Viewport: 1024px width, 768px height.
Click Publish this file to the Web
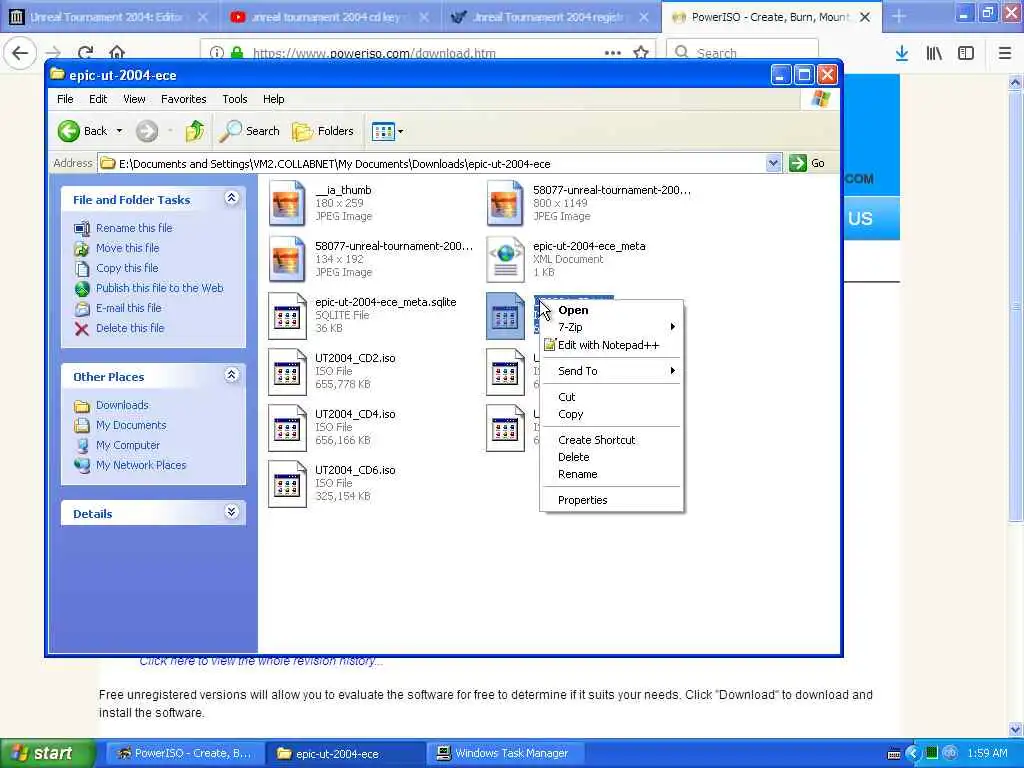coord(159,288)
